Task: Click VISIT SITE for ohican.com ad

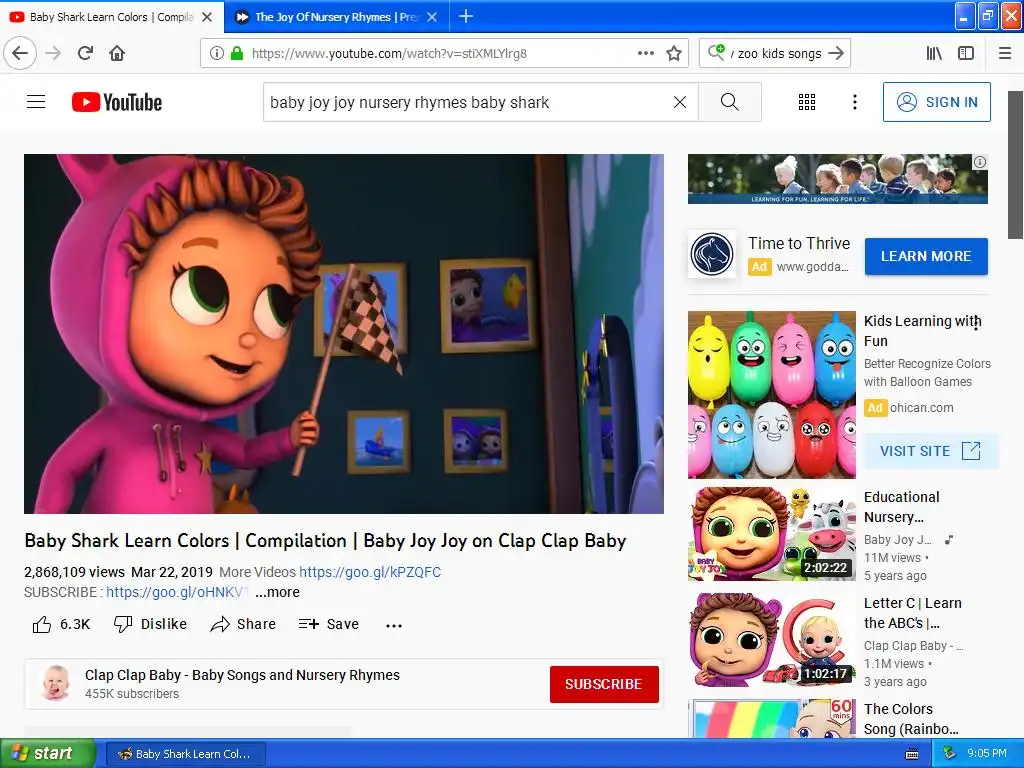Action: [930, 451]
